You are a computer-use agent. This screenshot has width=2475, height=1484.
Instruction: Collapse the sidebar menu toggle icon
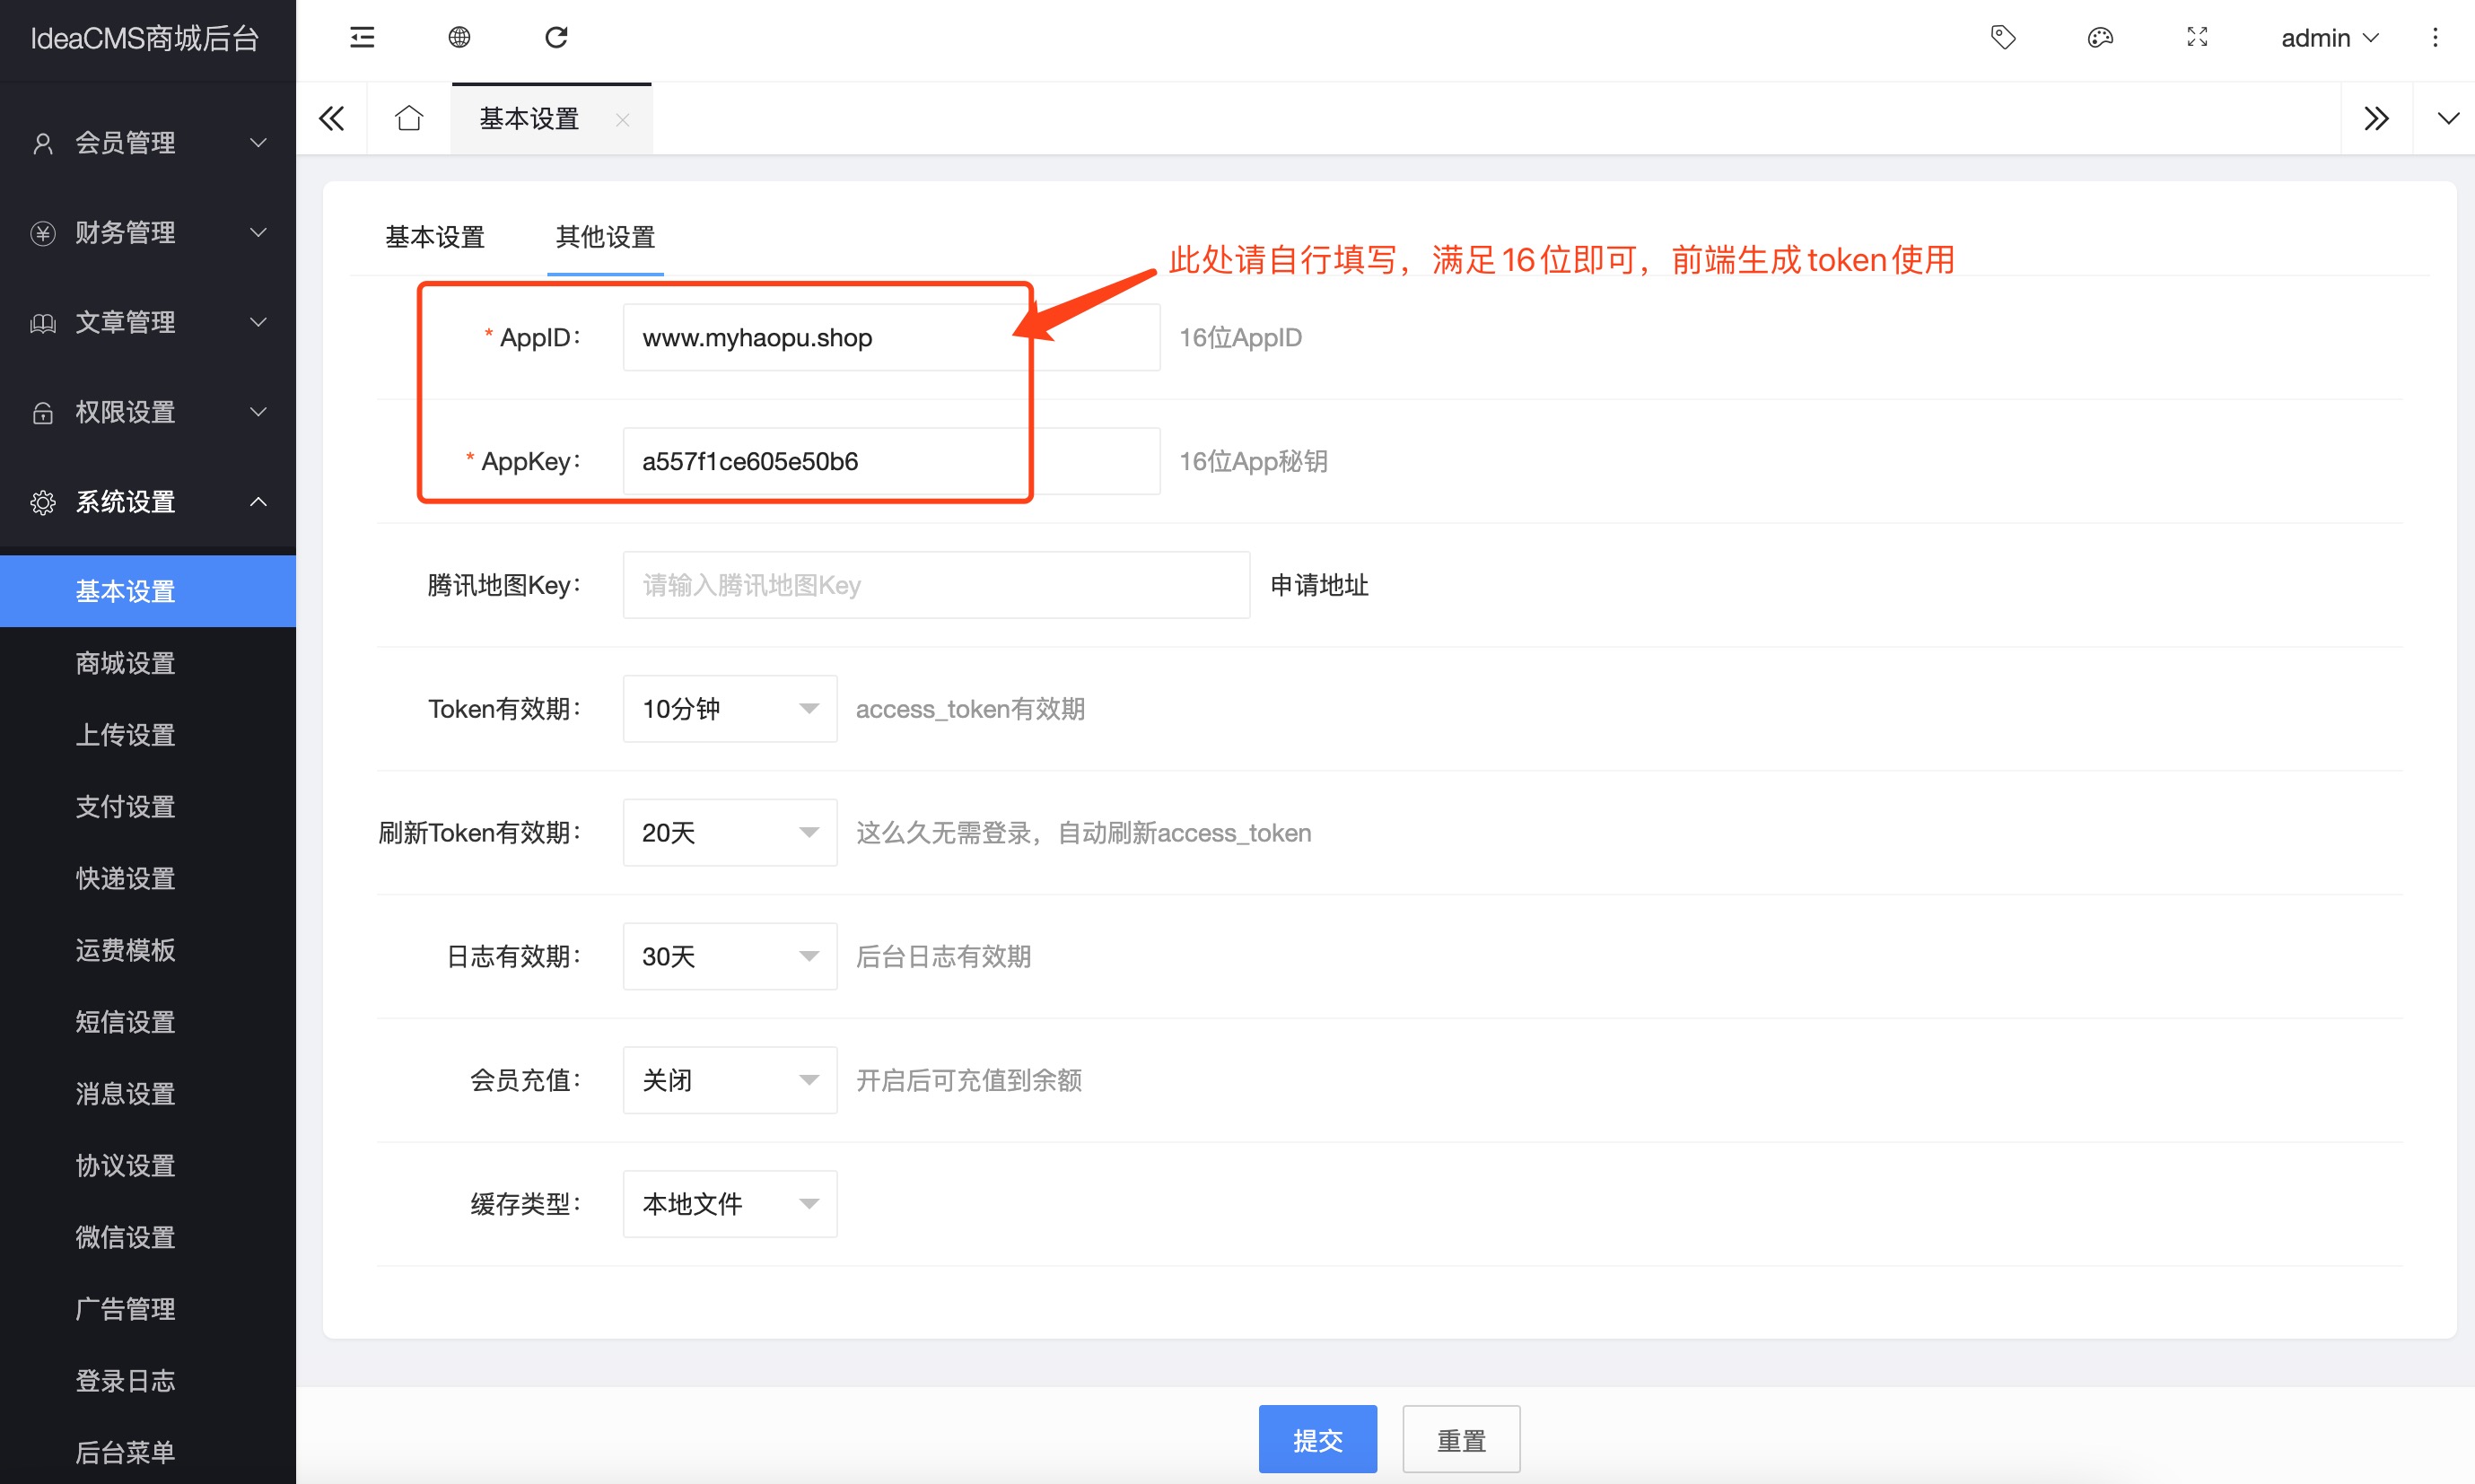click(x=362, y=38)
